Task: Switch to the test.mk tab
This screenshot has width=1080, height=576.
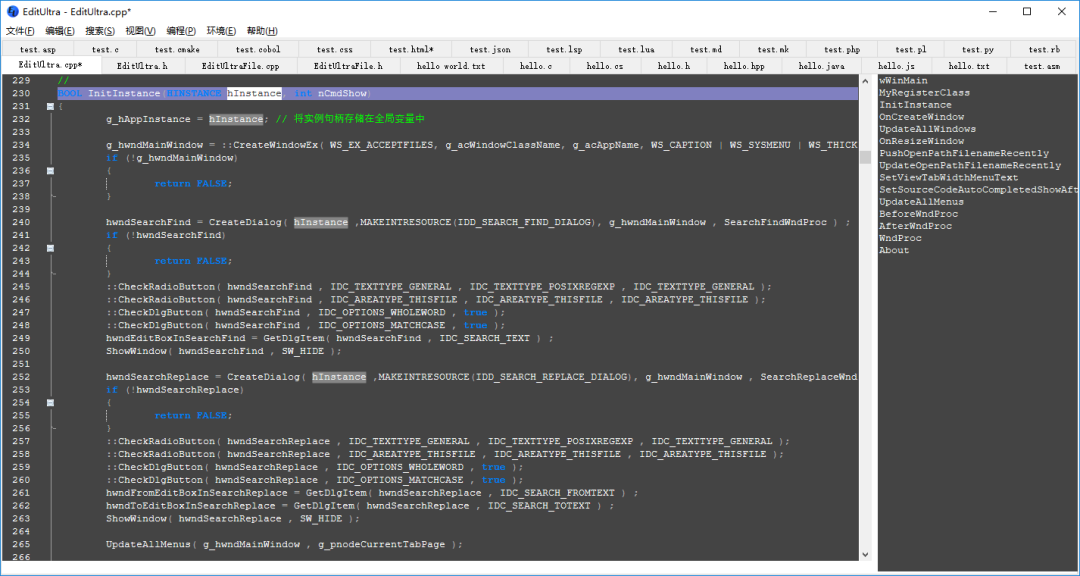Action: pyautogui.click(x=773, y=50)
